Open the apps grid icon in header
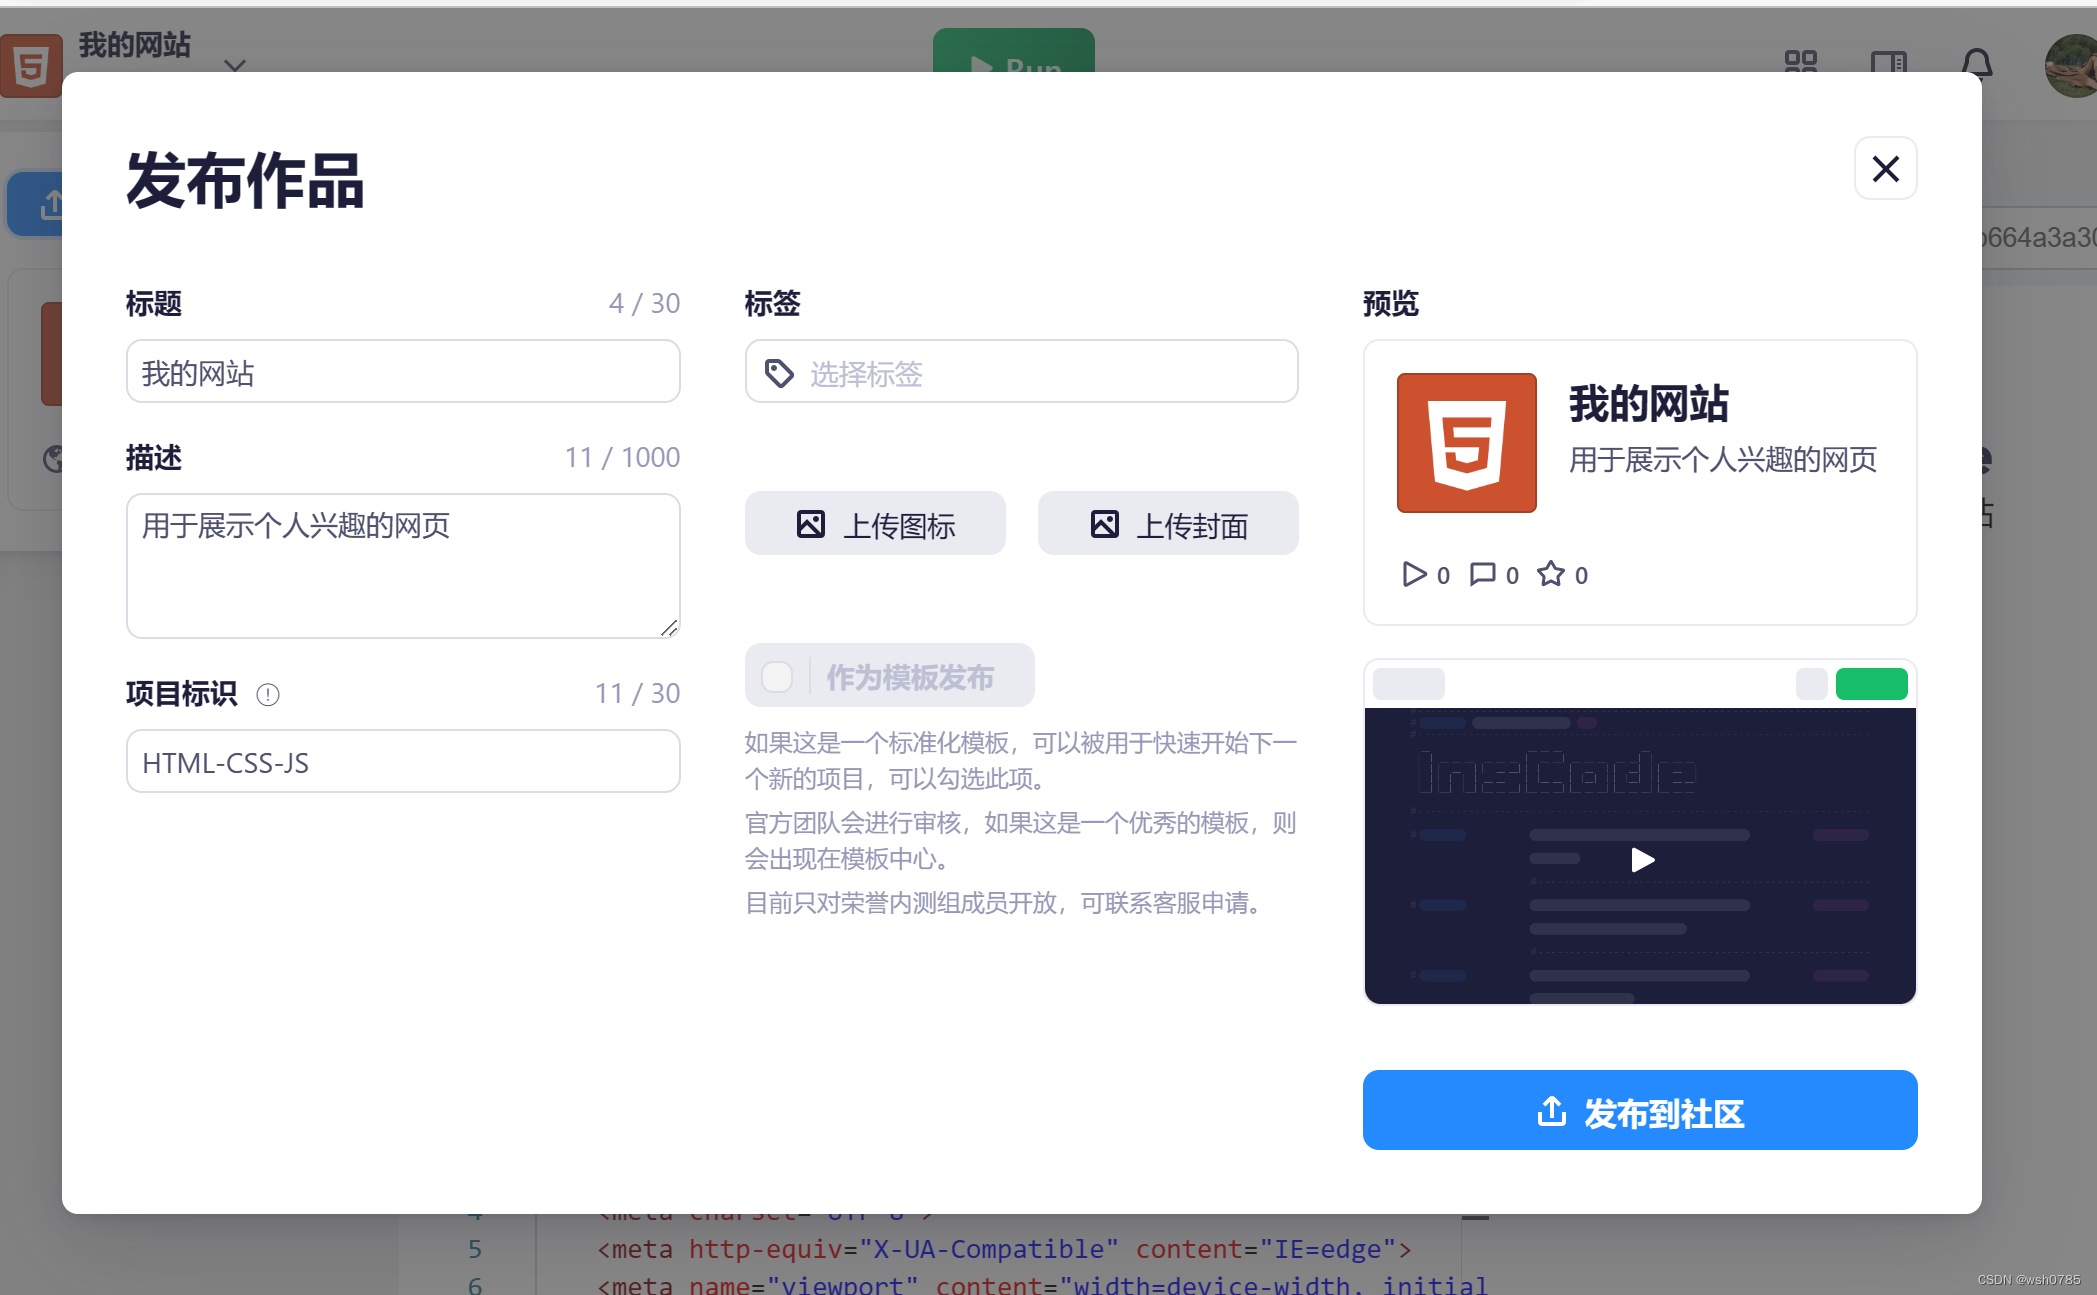This screenshot has height=1295, width=2097. tap(1800, 62)
